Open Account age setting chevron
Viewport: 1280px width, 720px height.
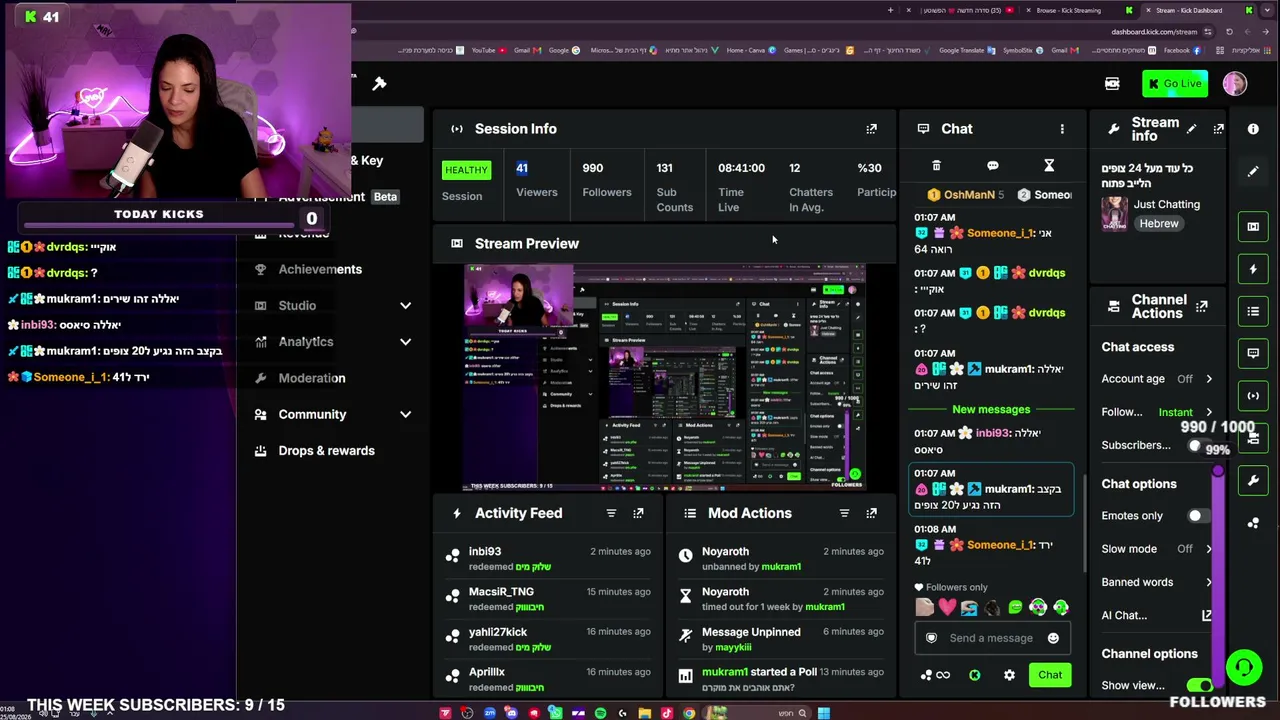1209,379
